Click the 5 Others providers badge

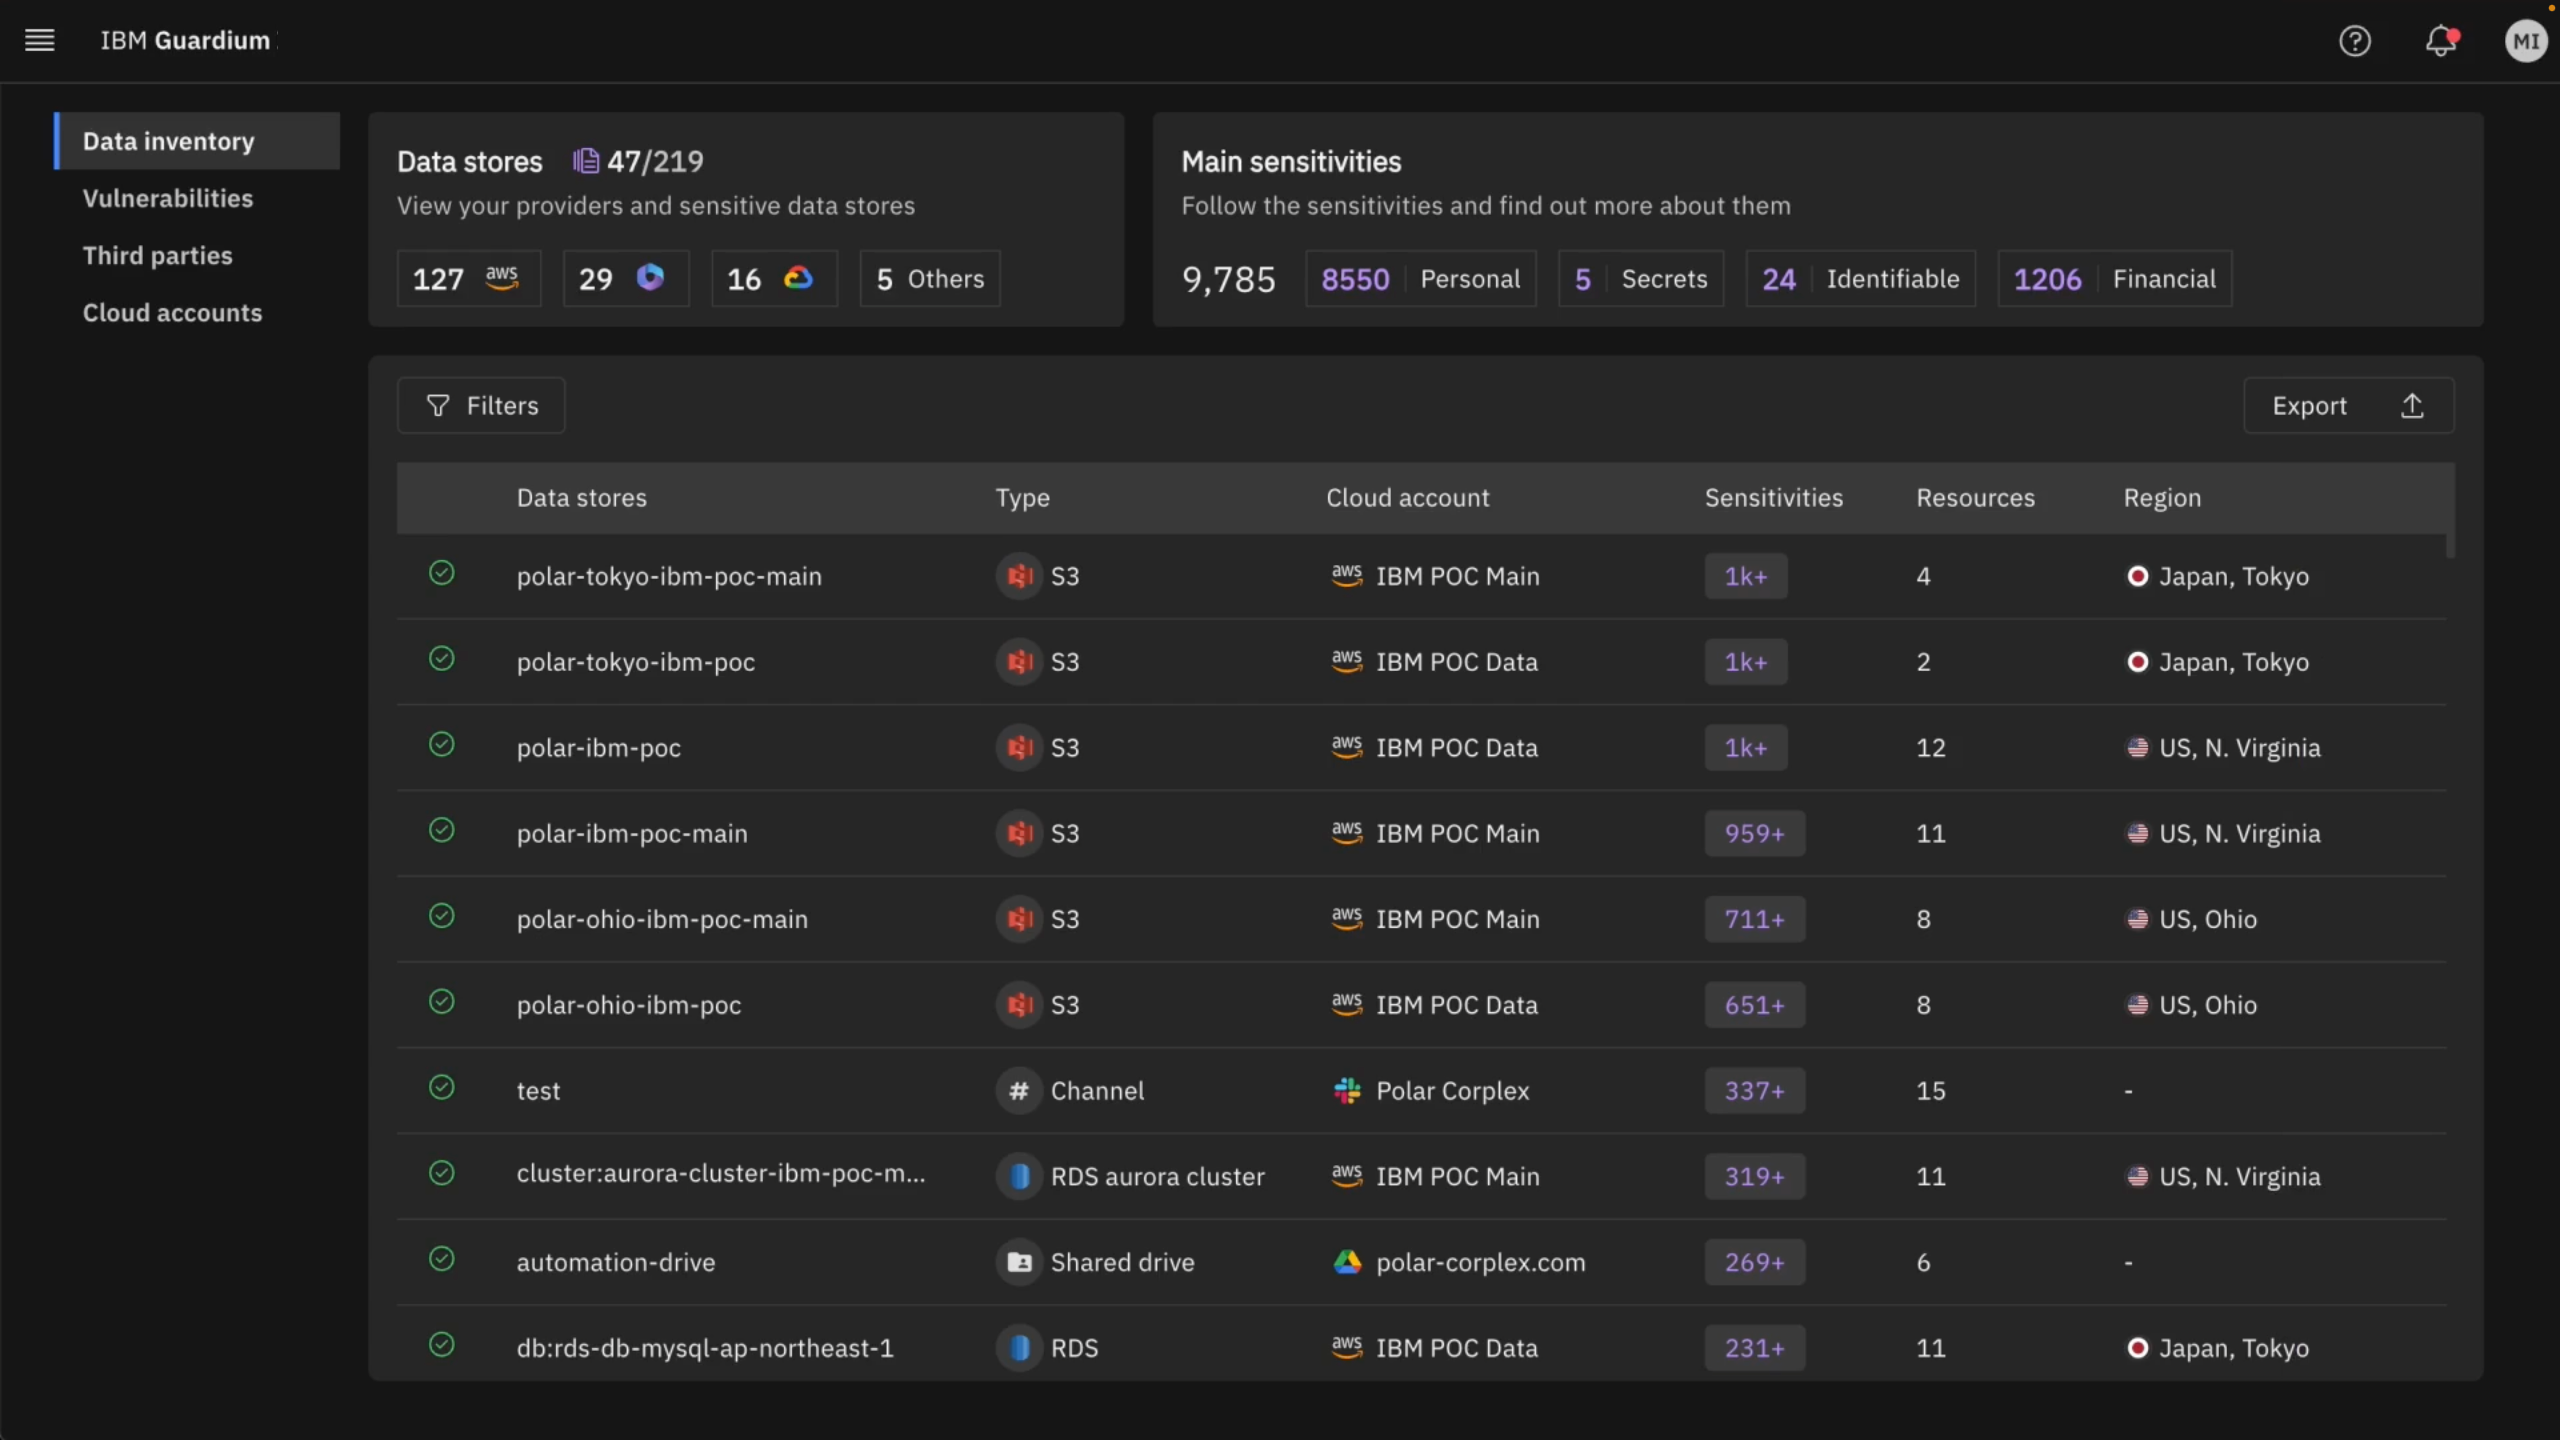[x=929, y=278]
